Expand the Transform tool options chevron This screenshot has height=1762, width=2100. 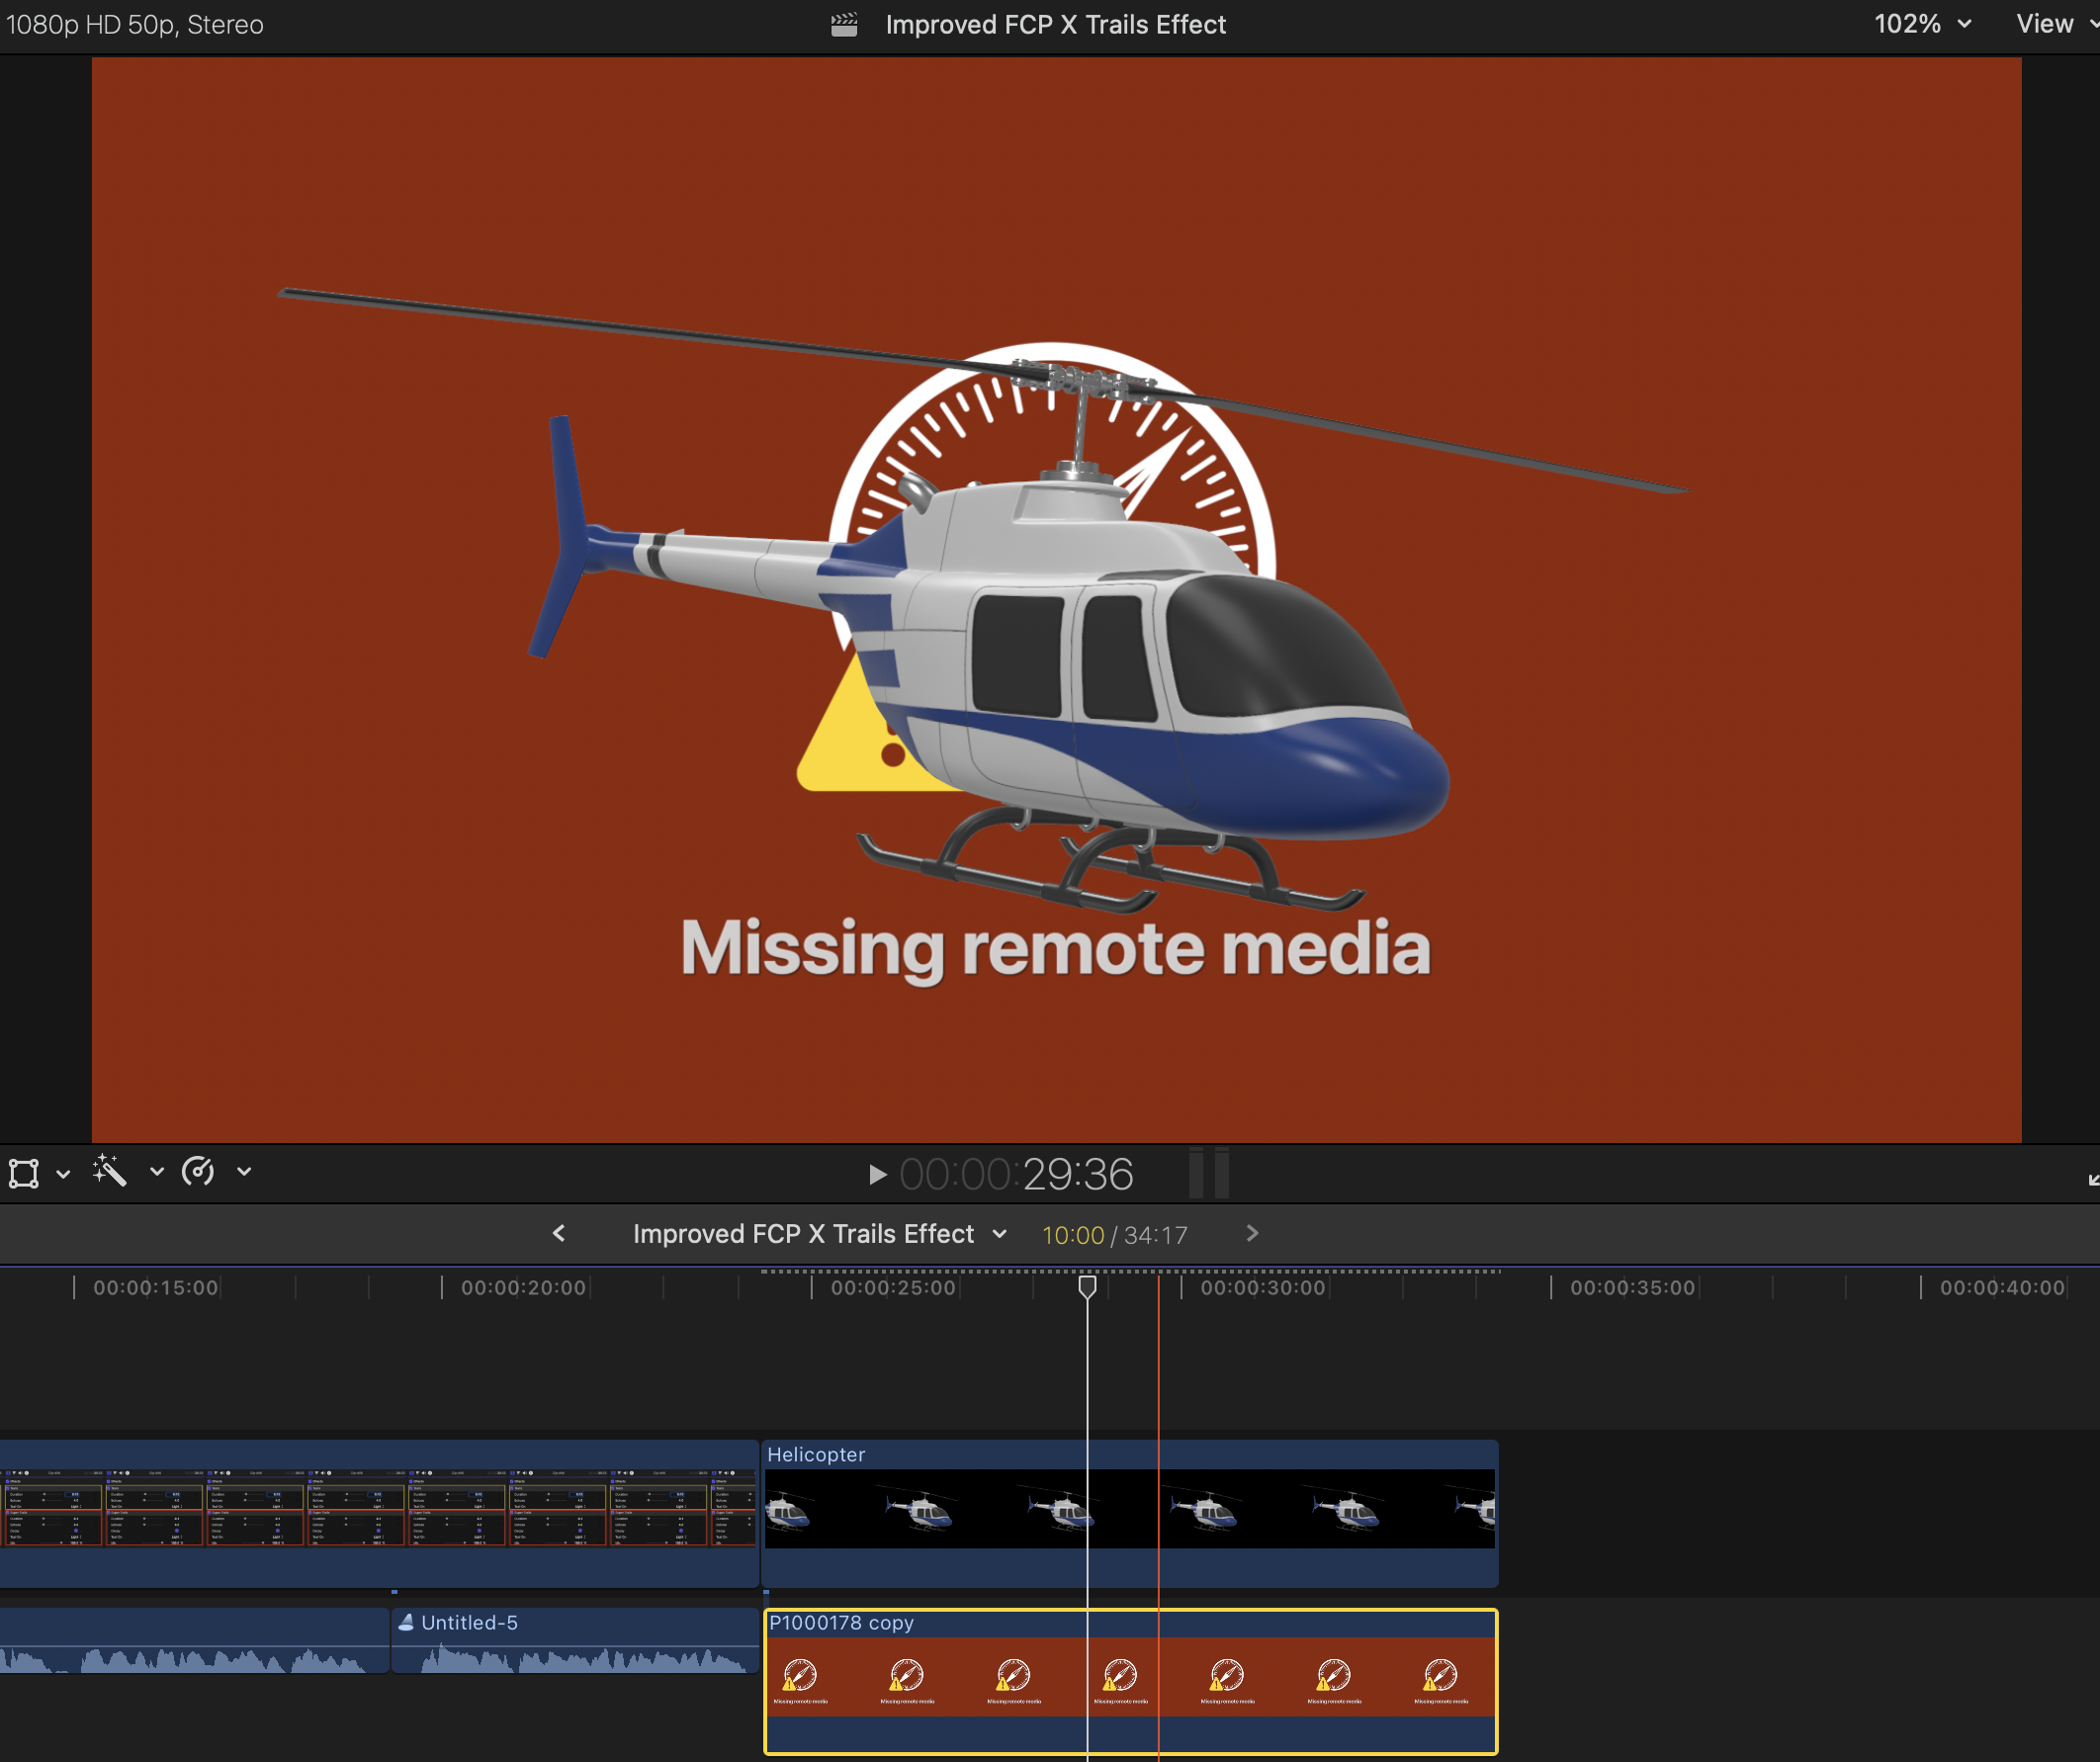[63, 1173]
